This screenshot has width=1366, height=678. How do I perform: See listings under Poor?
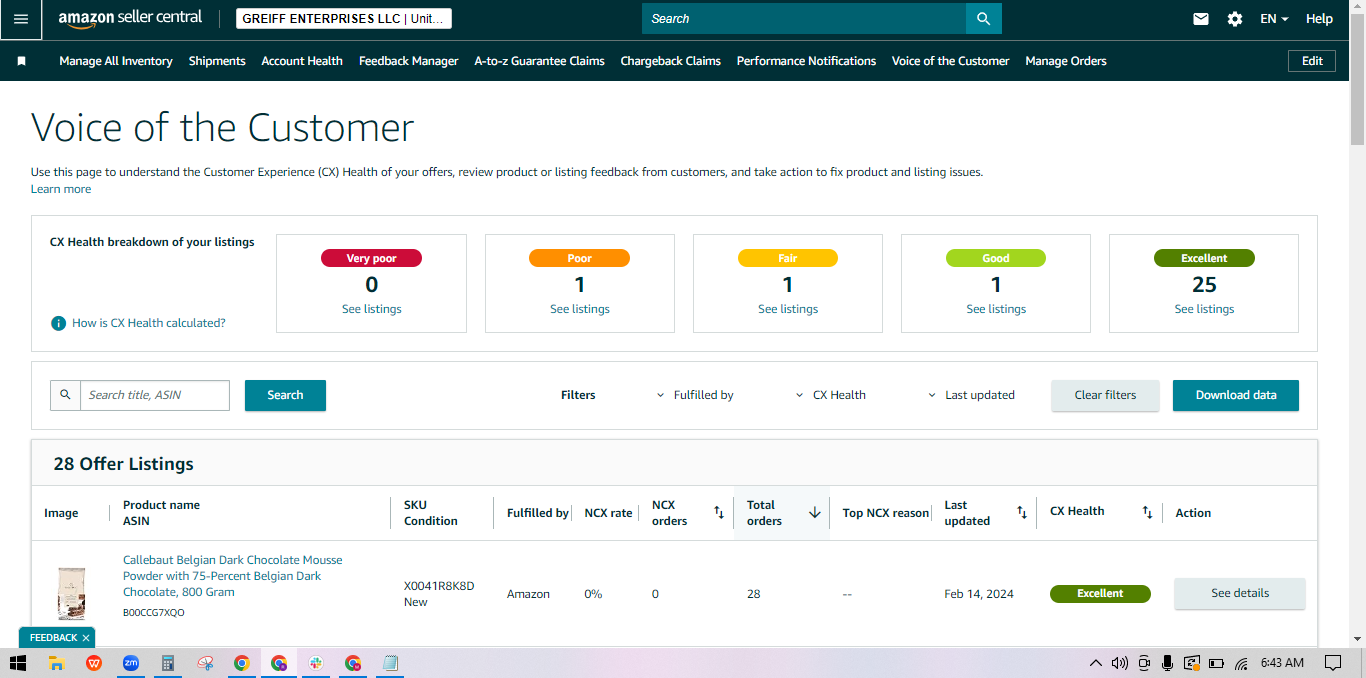tap(580, 309)
